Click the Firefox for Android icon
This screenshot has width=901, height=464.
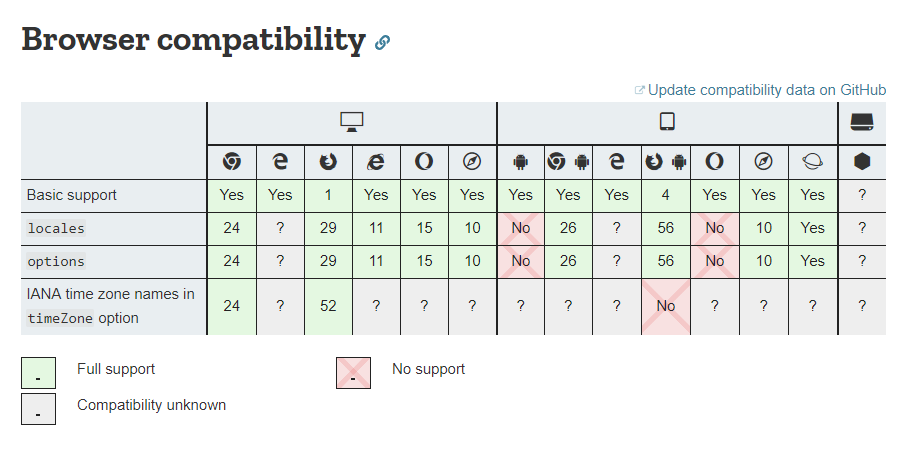click(665, 161)
